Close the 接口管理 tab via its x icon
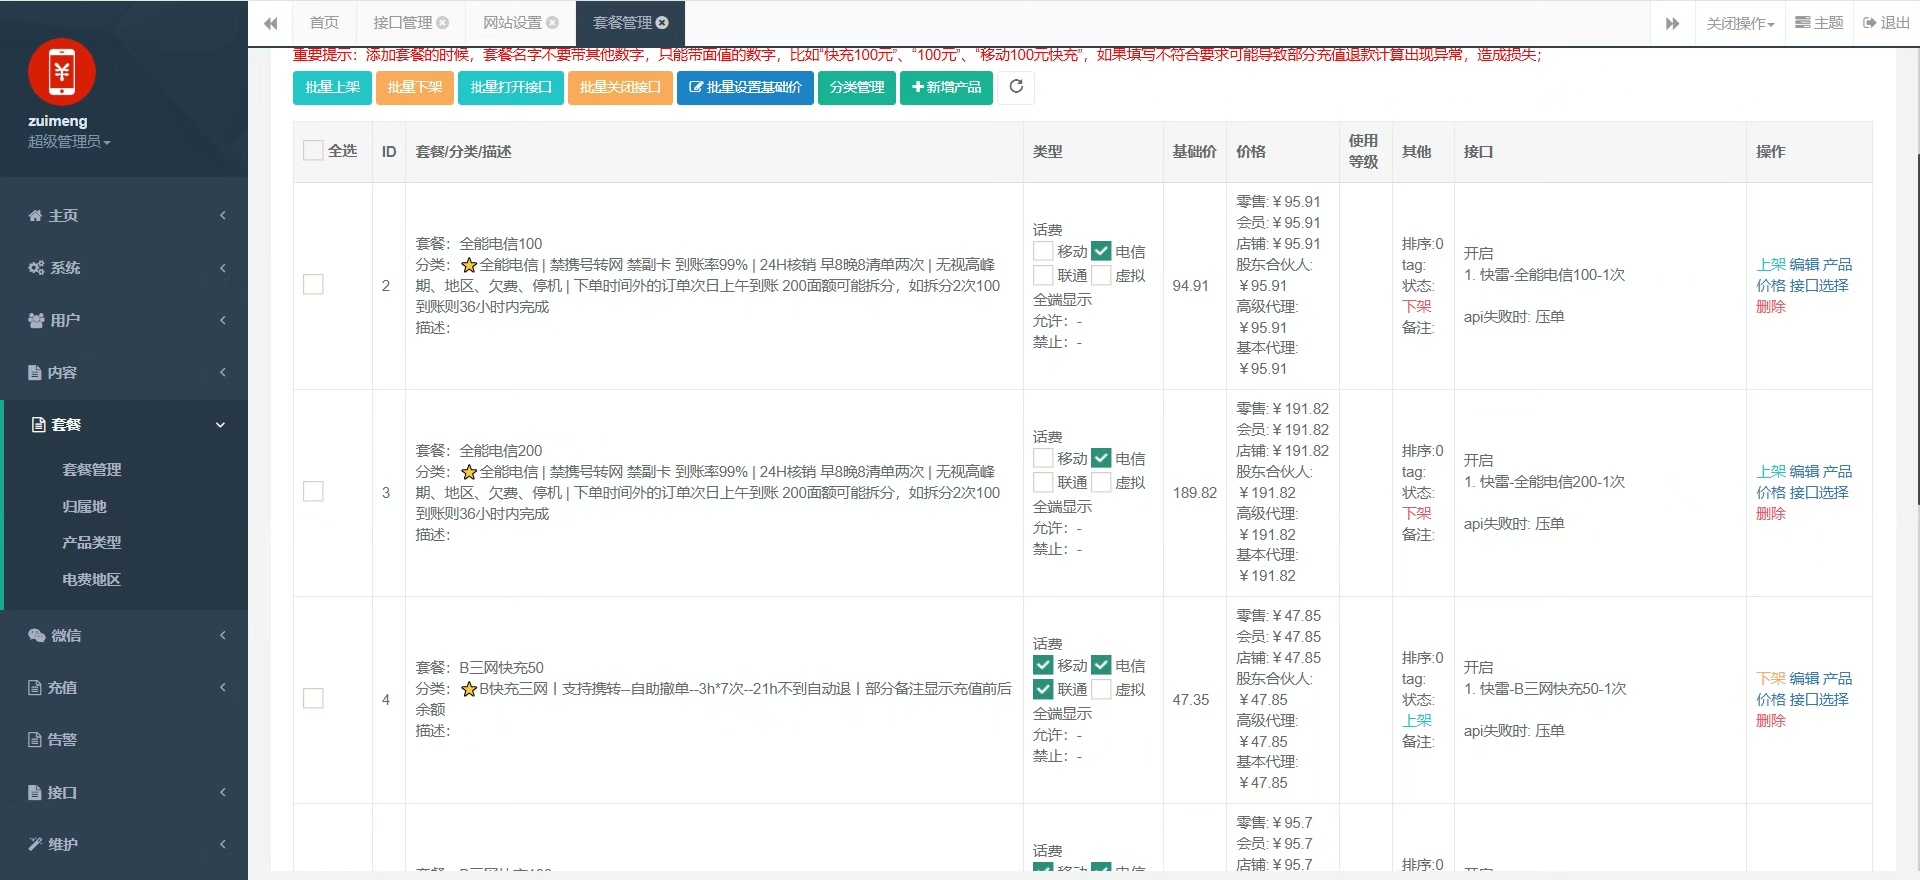Screen dimensions: 1920x880 click(443, 23)
